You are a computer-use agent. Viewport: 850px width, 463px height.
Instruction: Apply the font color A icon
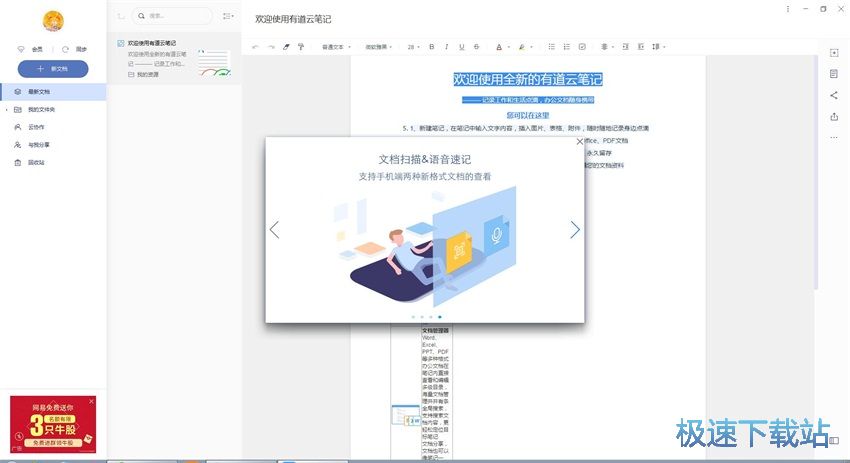[x=499, y=47]
